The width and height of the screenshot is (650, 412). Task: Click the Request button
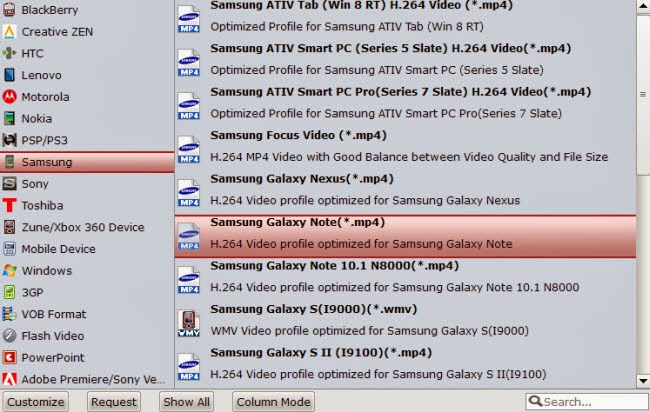click(x=114, y=402)
